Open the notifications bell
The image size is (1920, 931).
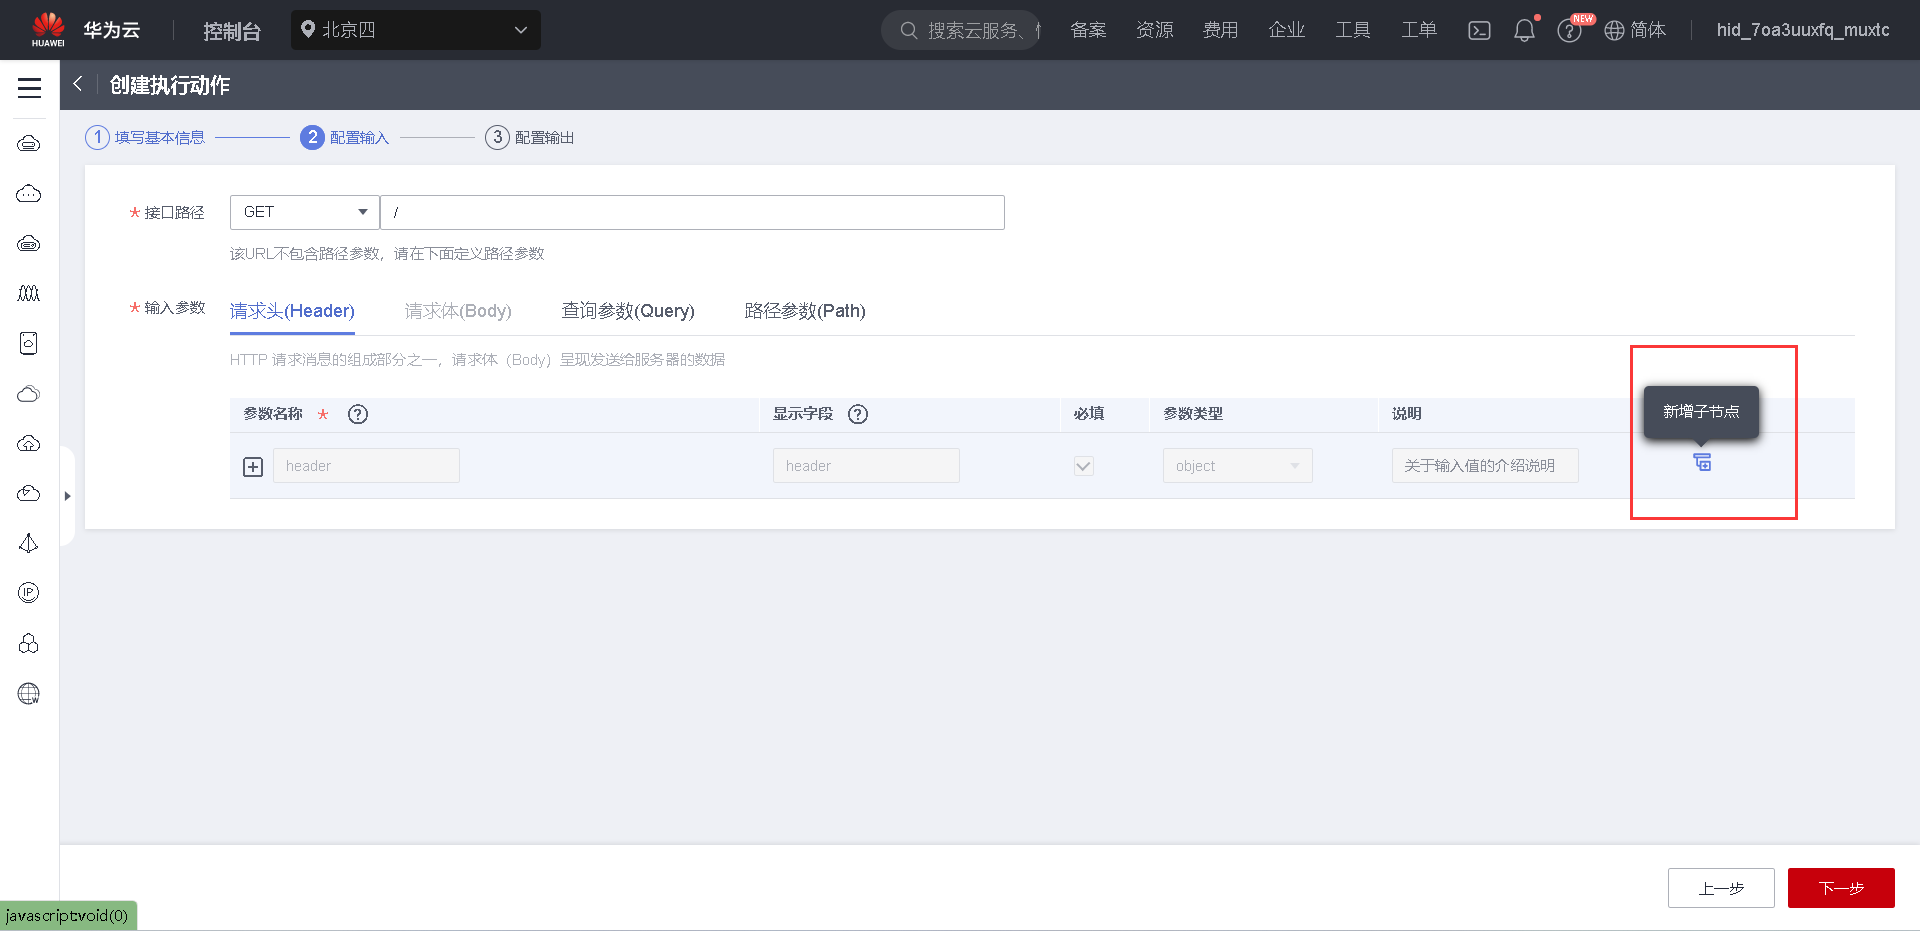point(1524,31)
